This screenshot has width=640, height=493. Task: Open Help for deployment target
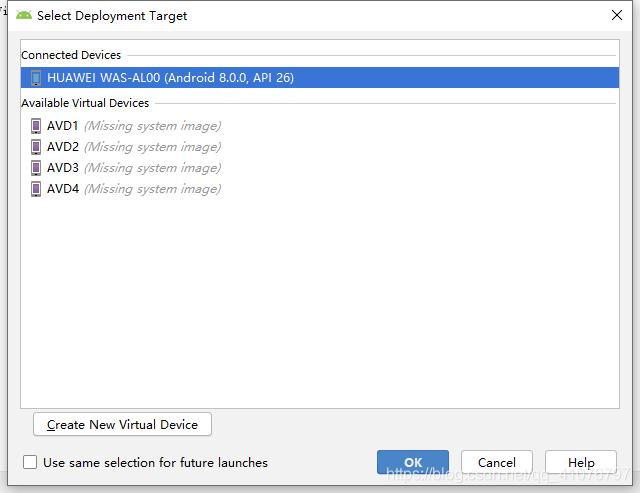(581, 462)
